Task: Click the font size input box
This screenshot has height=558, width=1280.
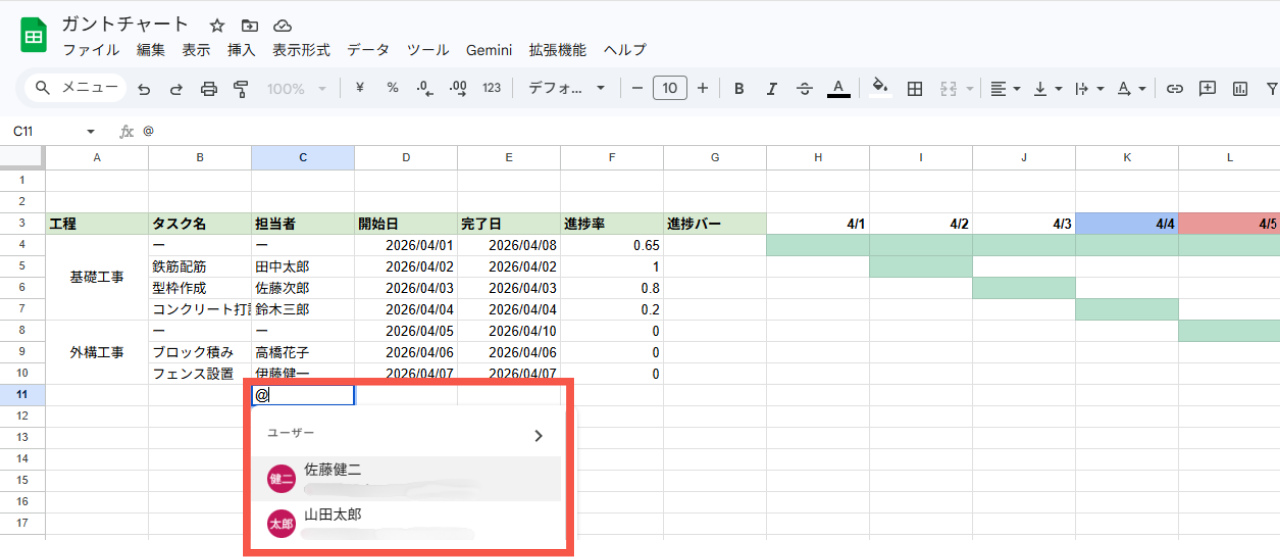Action: [669, 89]
